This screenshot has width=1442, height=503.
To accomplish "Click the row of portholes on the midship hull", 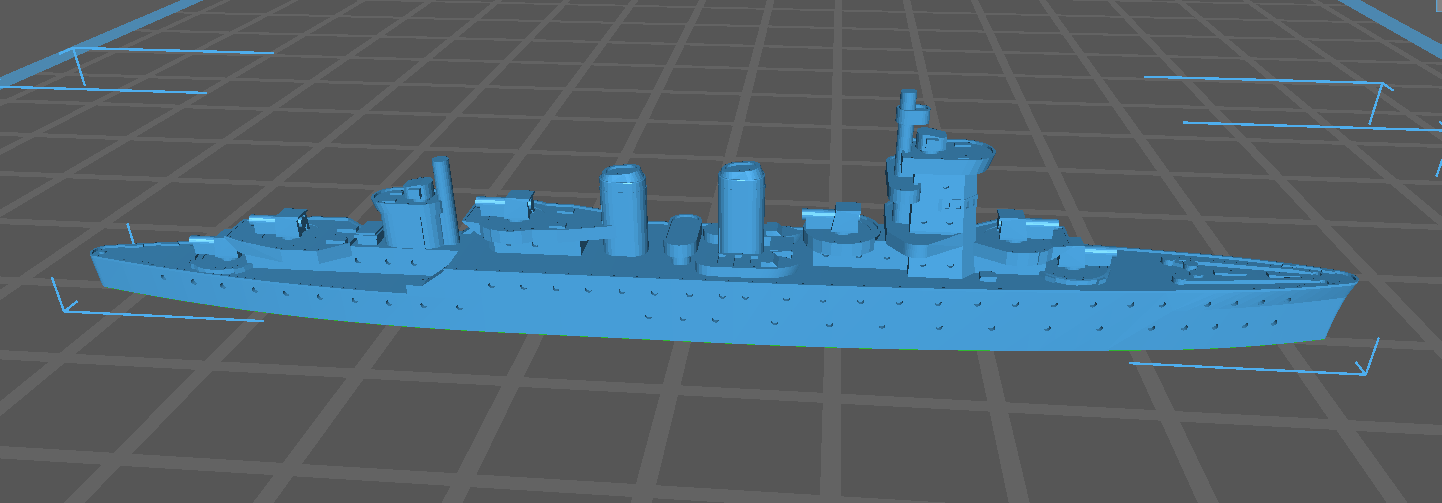I will pos(700,300).
